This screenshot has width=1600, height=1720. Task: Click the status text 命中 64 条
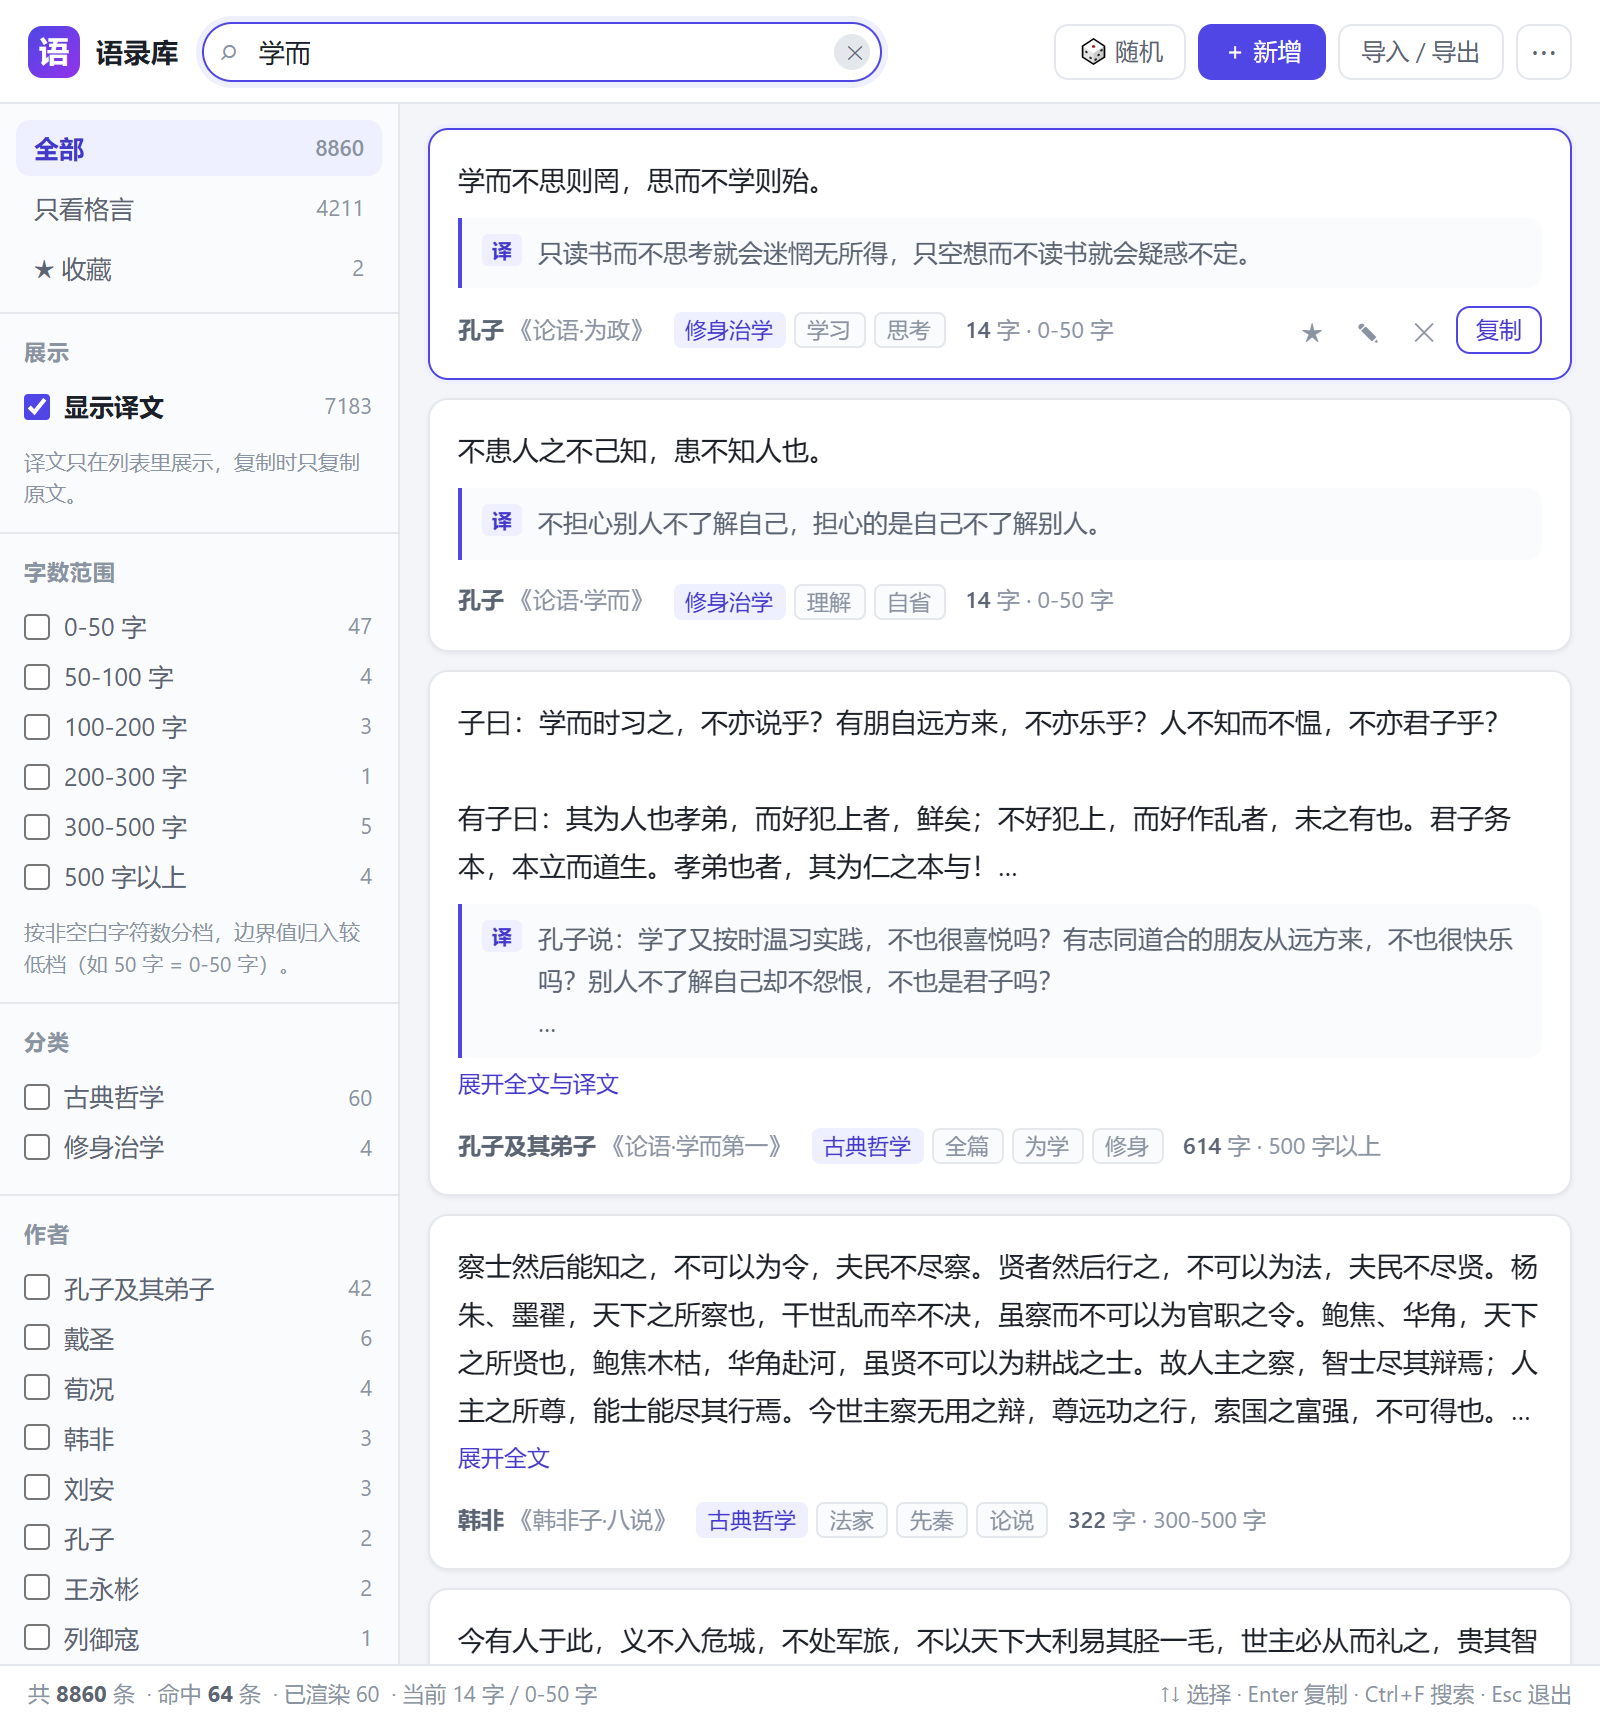click(x=209, y=1694)
